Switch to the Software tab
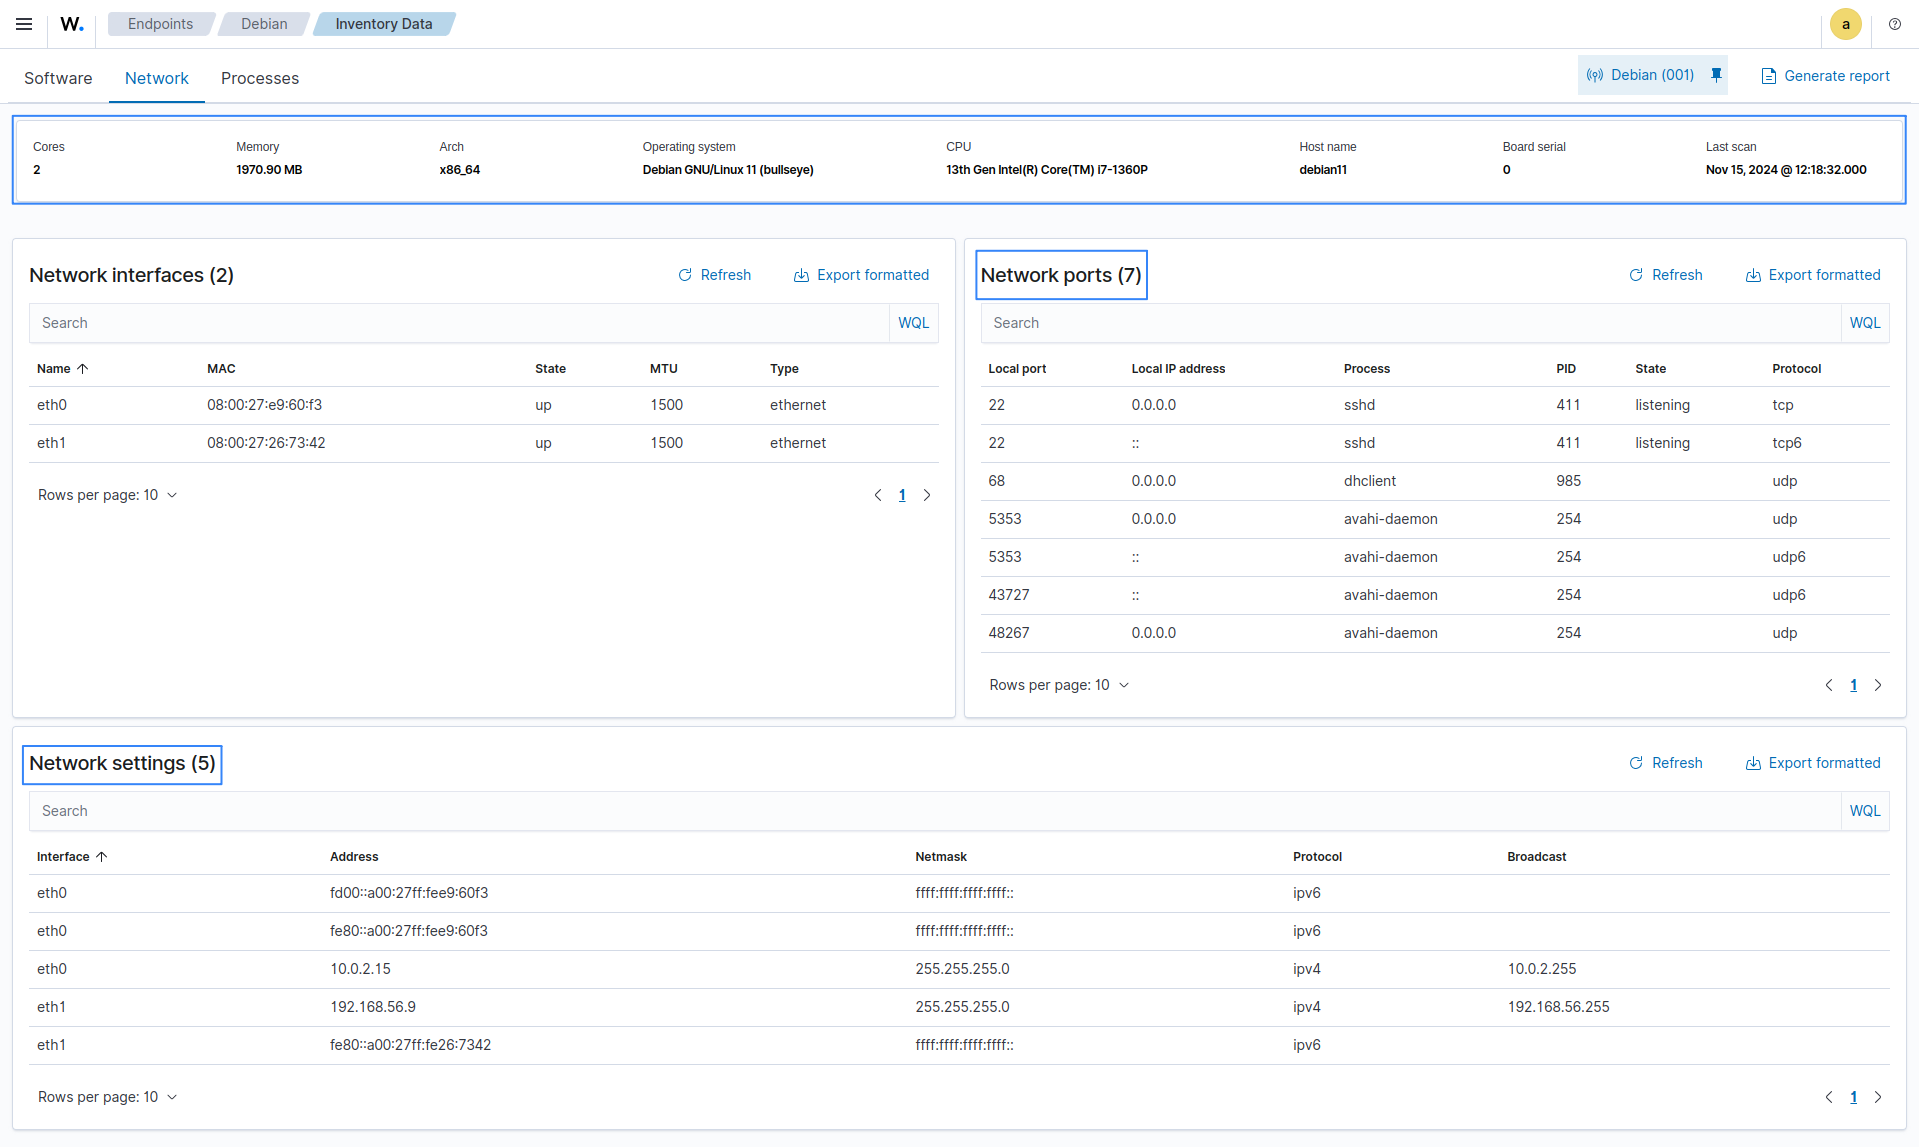The height and width of the screenshot is (1147, 1919). 58,78
